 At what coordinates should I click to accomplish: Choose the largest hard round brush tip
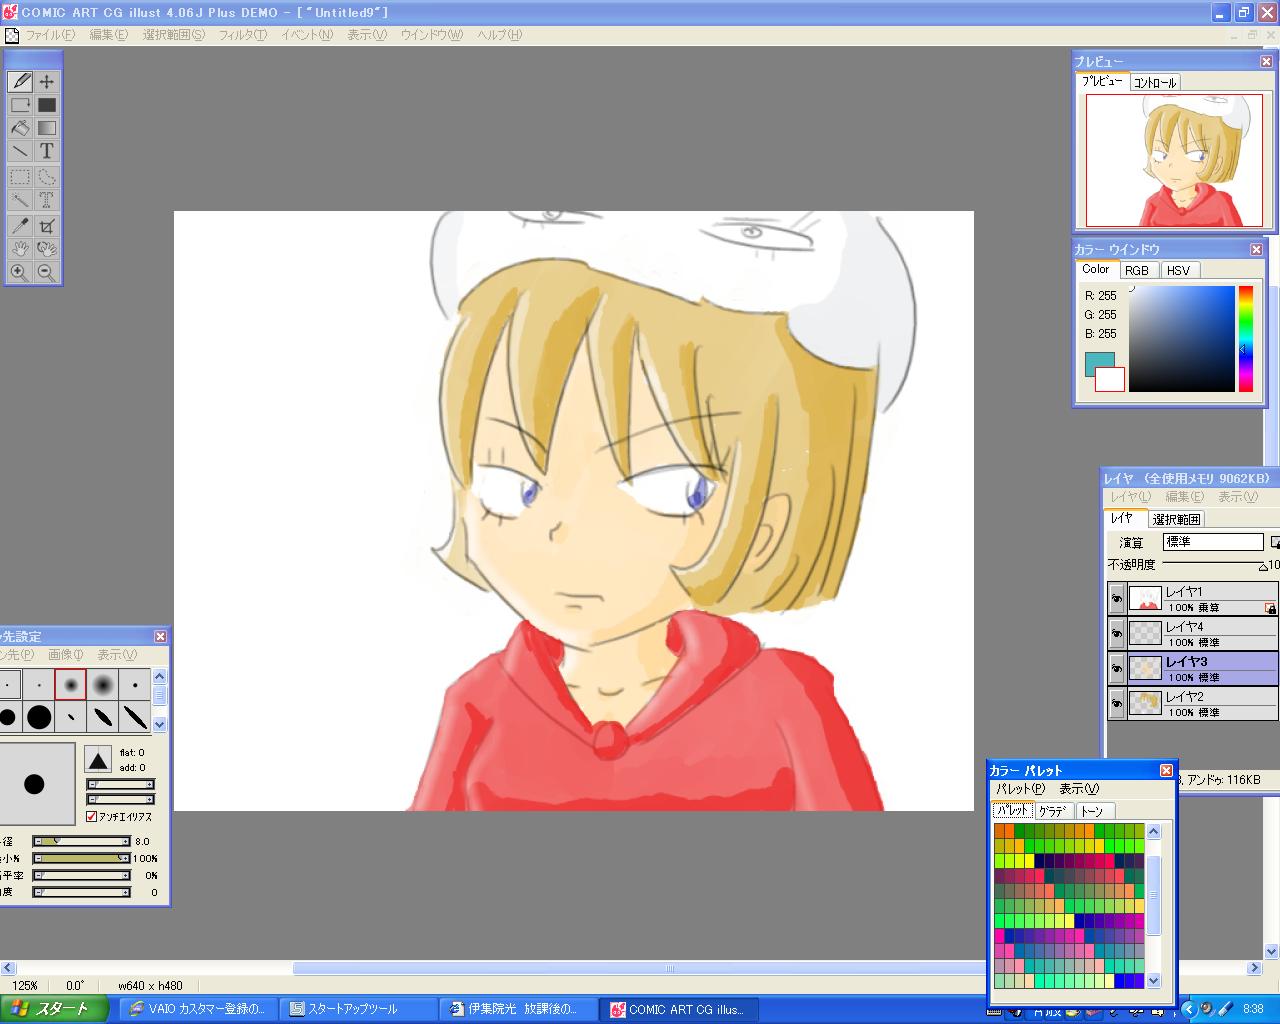point(39,717)
